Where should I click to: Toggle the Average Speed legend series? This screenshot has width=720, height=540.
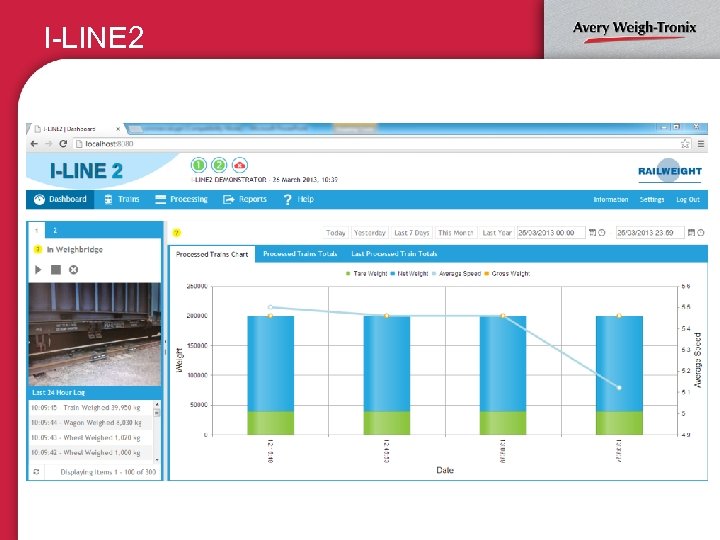click(x=456, y=273)
